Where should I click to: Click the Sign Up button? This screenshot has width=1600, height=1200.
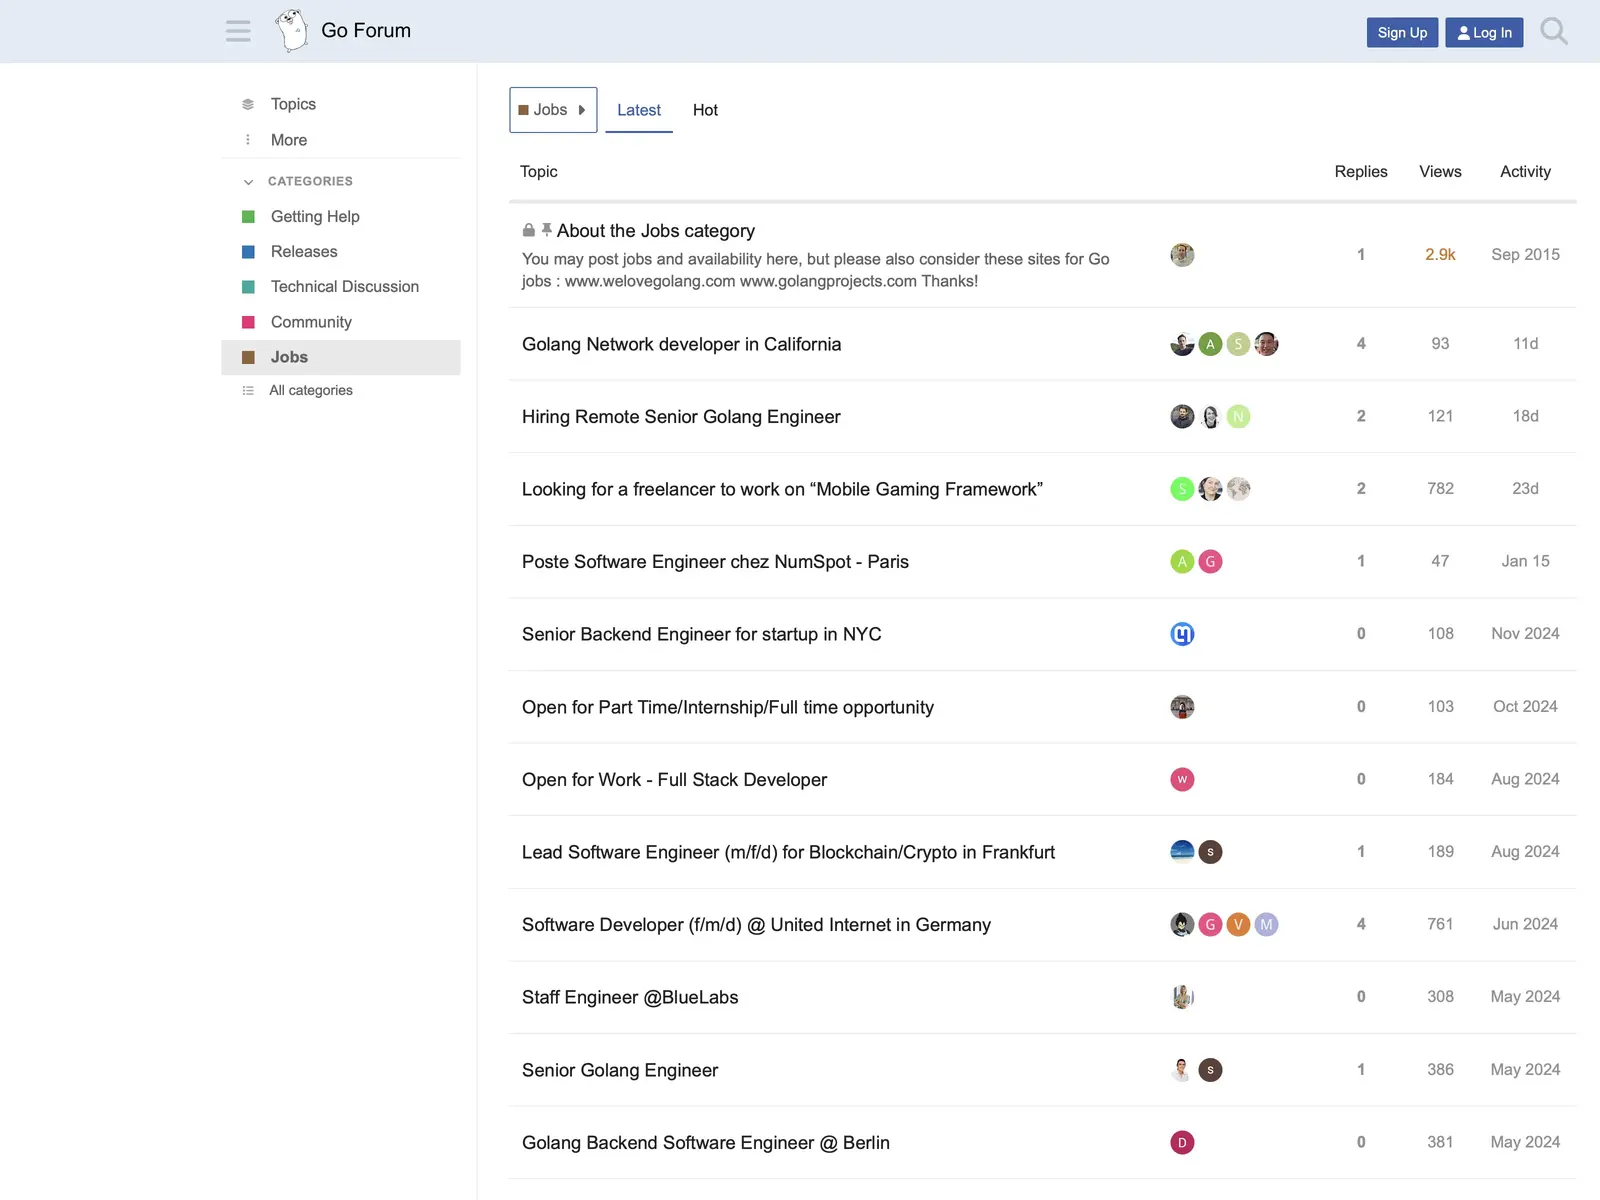[1402, 33]
